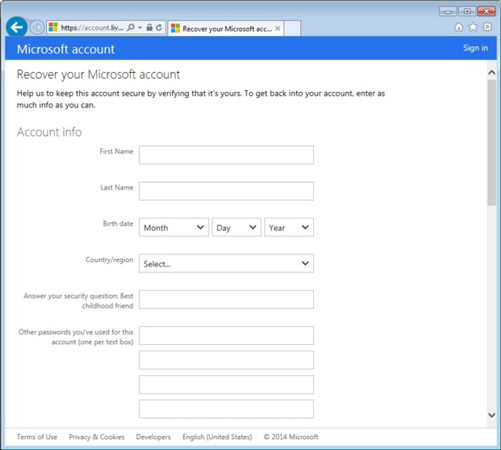Image resolution: width=501 pixels, height=450 pixels.
Task: Close the browser window
Action: point(486,12)
